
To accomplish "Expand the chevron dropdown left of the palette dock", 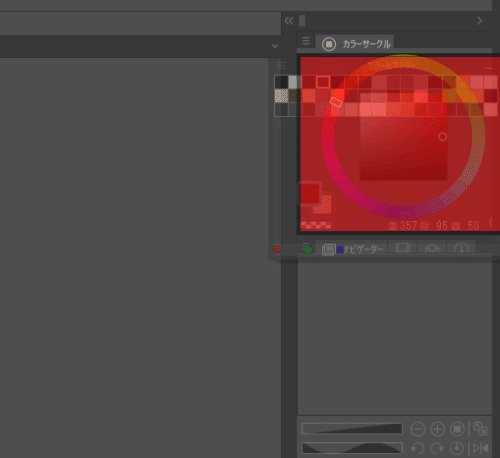I will (x=275, y=46).
